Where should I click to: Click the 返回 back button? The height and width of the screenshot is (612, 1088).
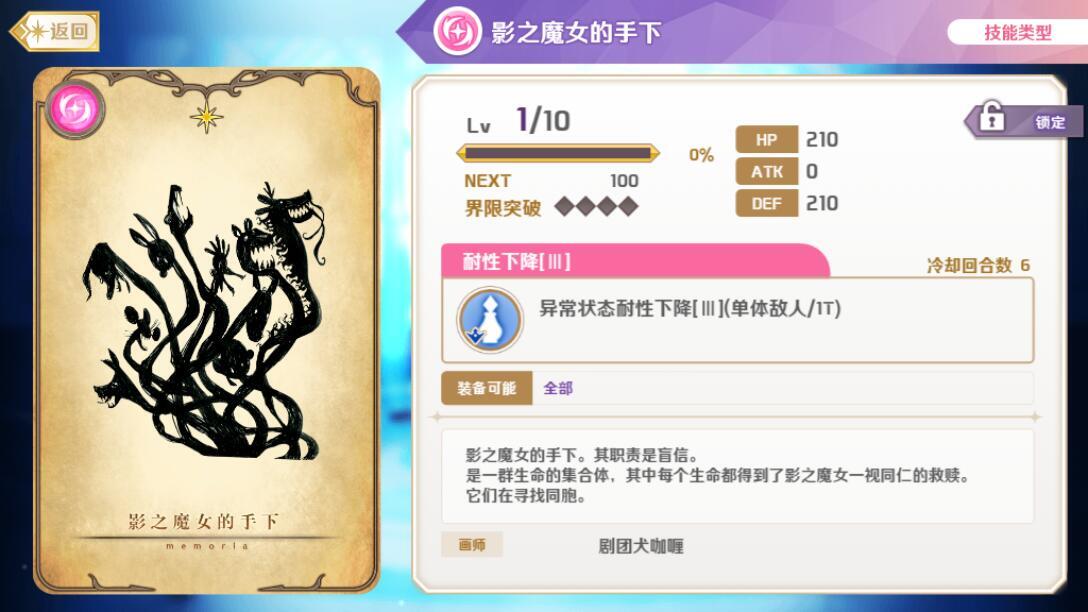click(55, 31)
